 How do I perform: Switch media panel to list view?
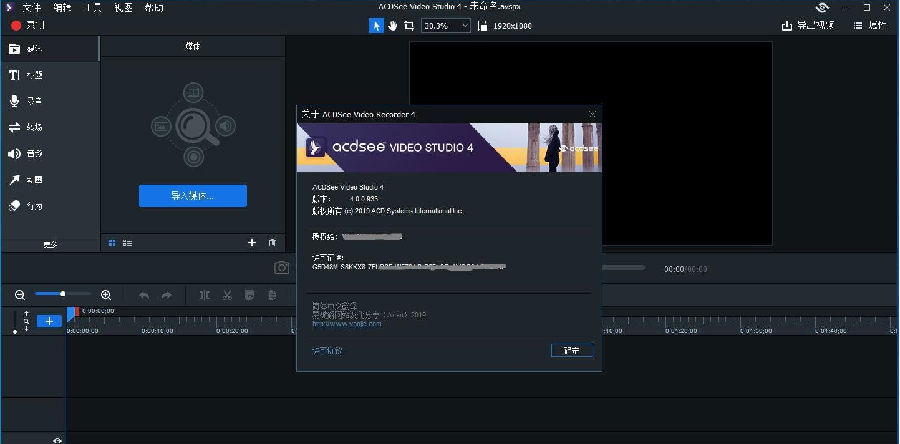pos(127,243)
